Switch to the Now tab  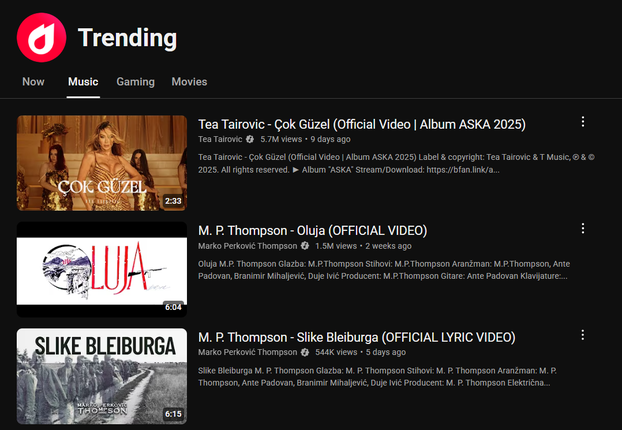[x=33, y=82]
